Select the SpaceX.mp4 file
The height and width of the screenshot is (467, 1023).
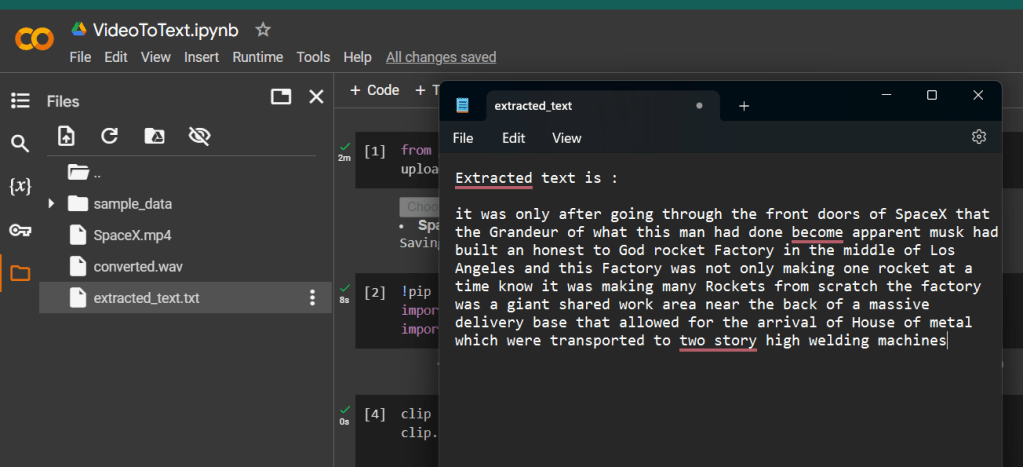125,236
